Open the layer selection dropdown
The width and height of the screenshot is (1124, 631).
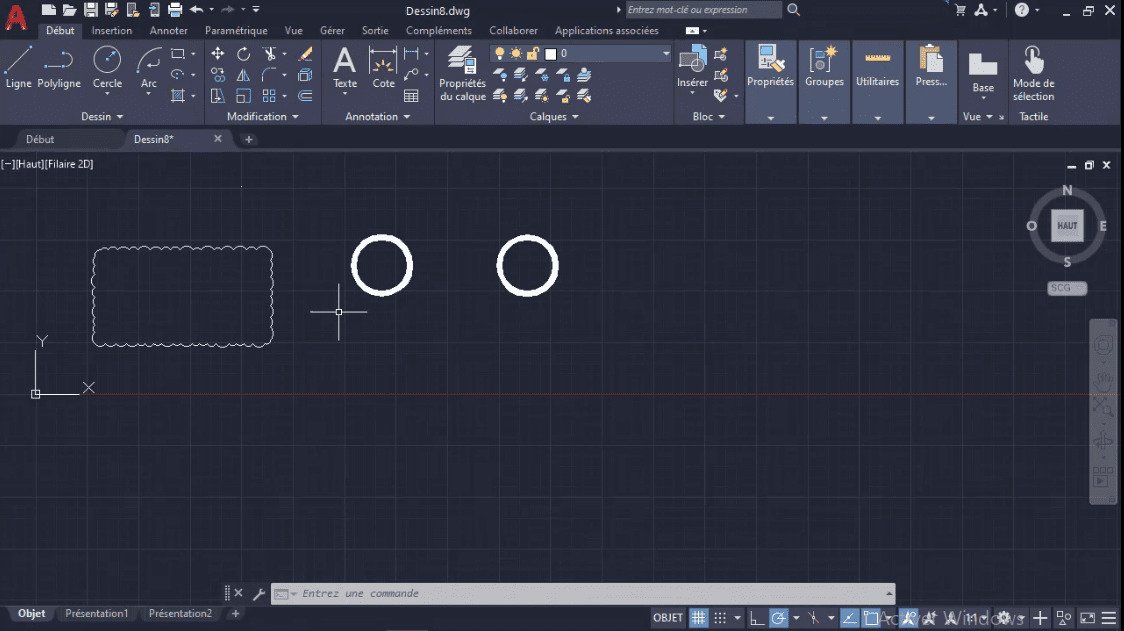click(666, 53)
